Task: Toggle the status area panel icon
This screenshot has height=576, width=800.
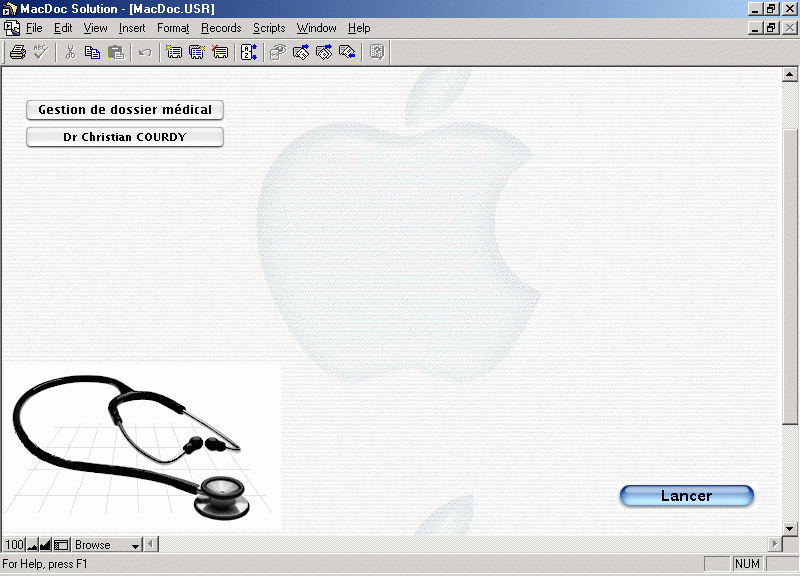Action: coord(61,545)
